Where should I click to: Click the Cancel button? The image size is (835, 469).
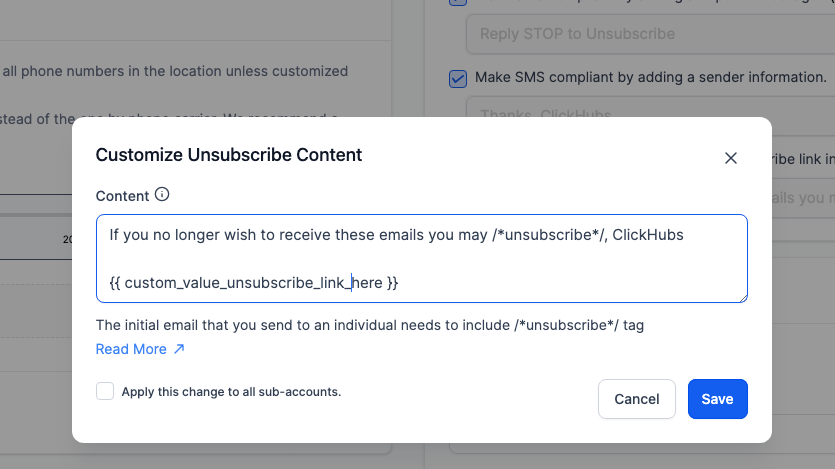636,399
